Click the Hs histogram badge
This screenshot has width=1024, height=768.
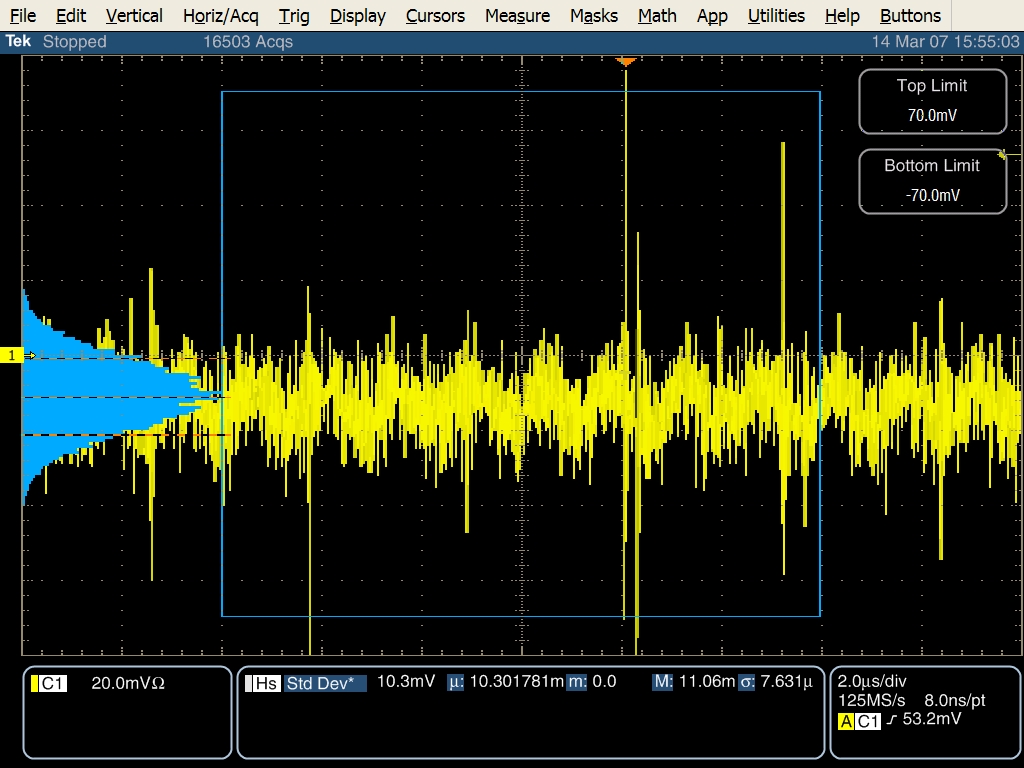265,684
